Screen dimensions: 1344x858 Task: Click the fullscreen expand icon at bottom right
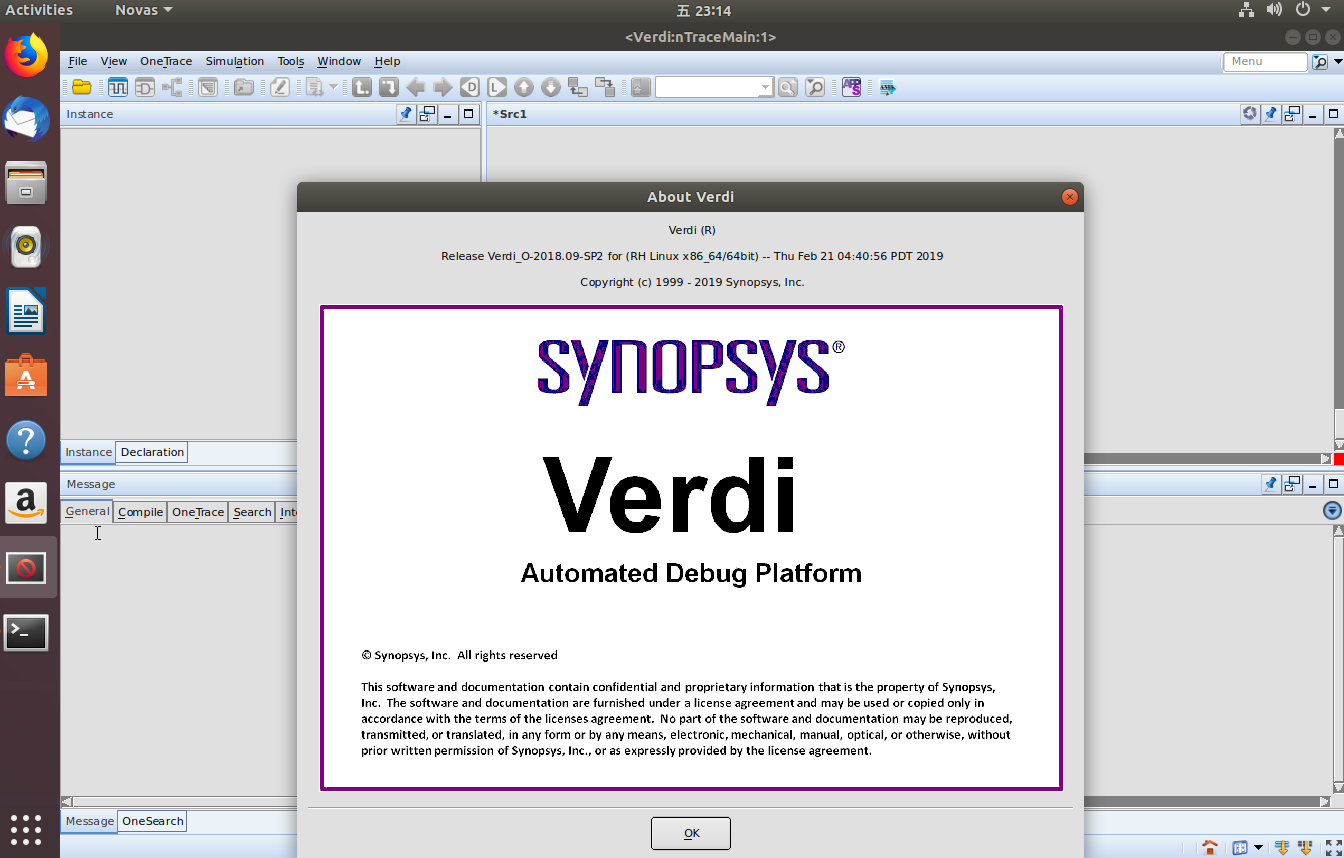(1333, 847)
